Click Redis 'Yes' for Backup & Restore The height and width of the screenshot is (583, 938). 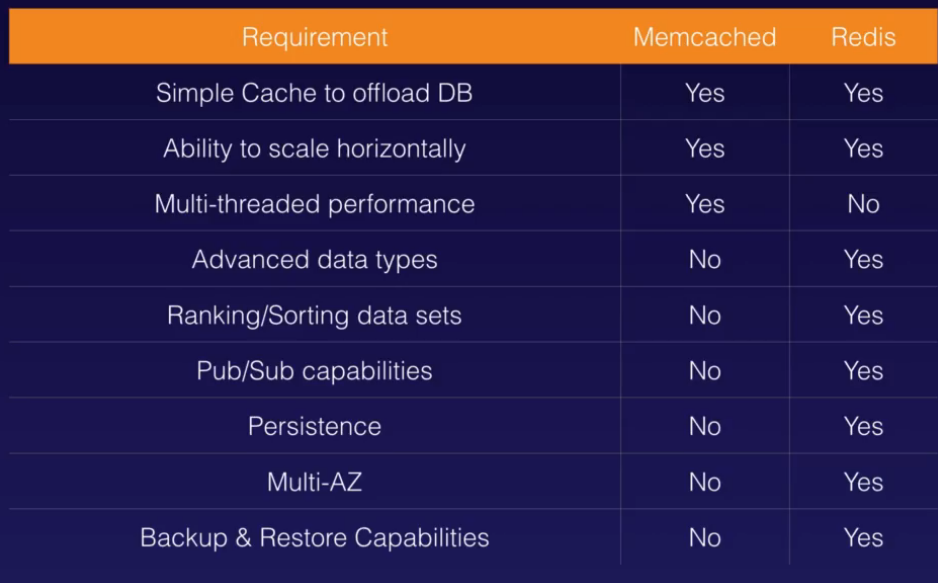click(x=862, y=537)
